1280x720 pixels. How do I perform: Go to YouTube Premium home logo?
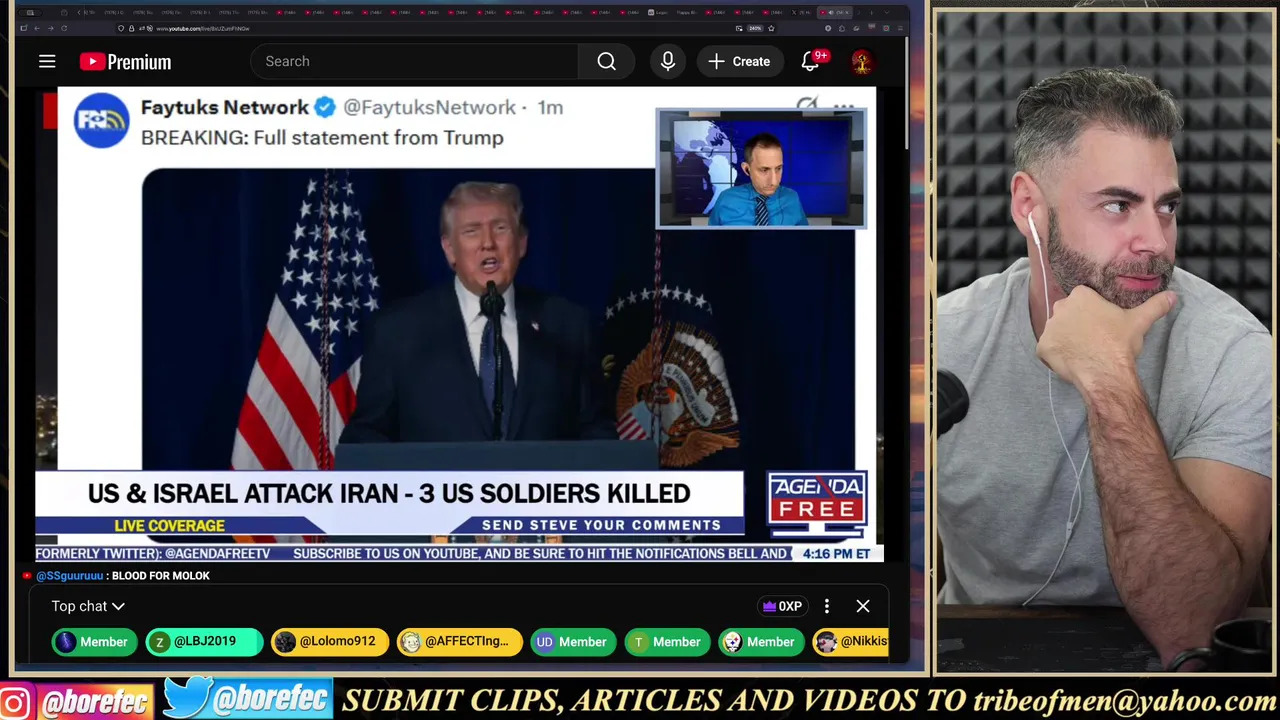coord(126,62)
